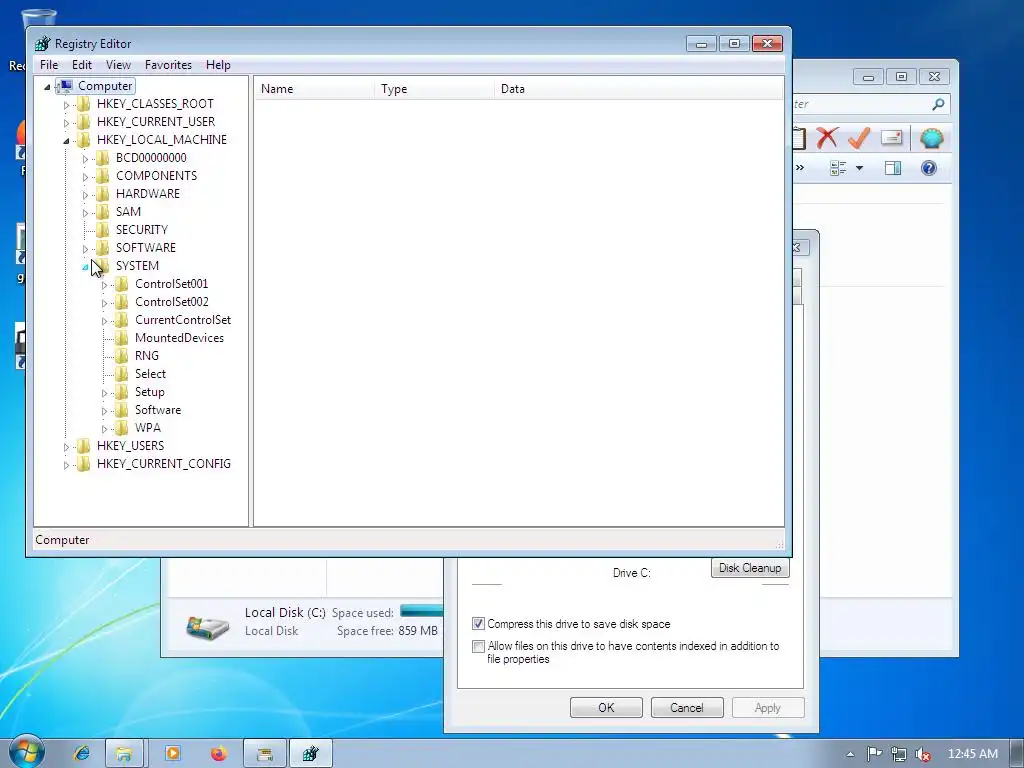The width and height of the screenshot is (1024, 768).
Task: Open the view options dropdown in Explorer
Action: pos(859,168)
